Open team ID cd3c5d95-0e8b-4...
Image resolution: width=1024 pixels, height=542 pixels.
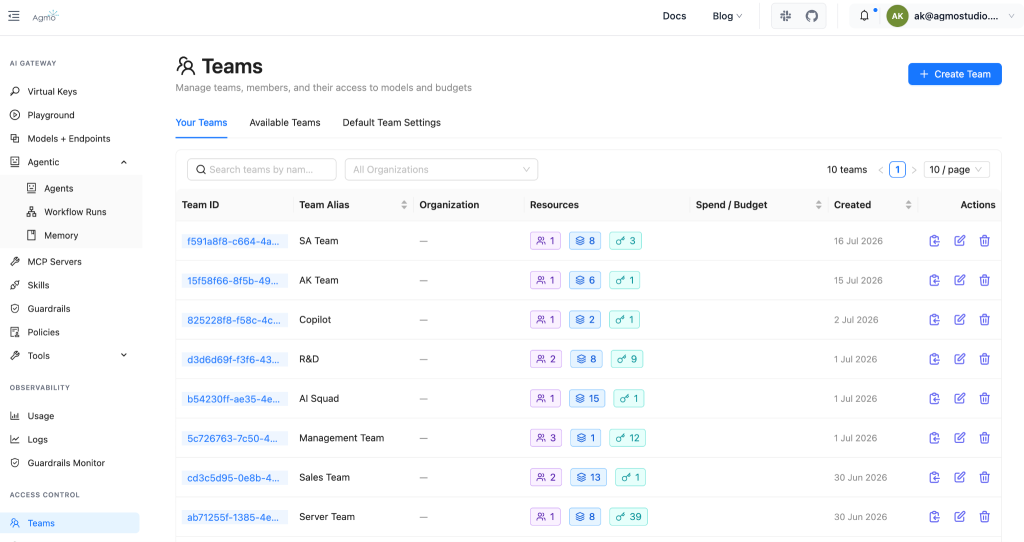pos(233,478)
